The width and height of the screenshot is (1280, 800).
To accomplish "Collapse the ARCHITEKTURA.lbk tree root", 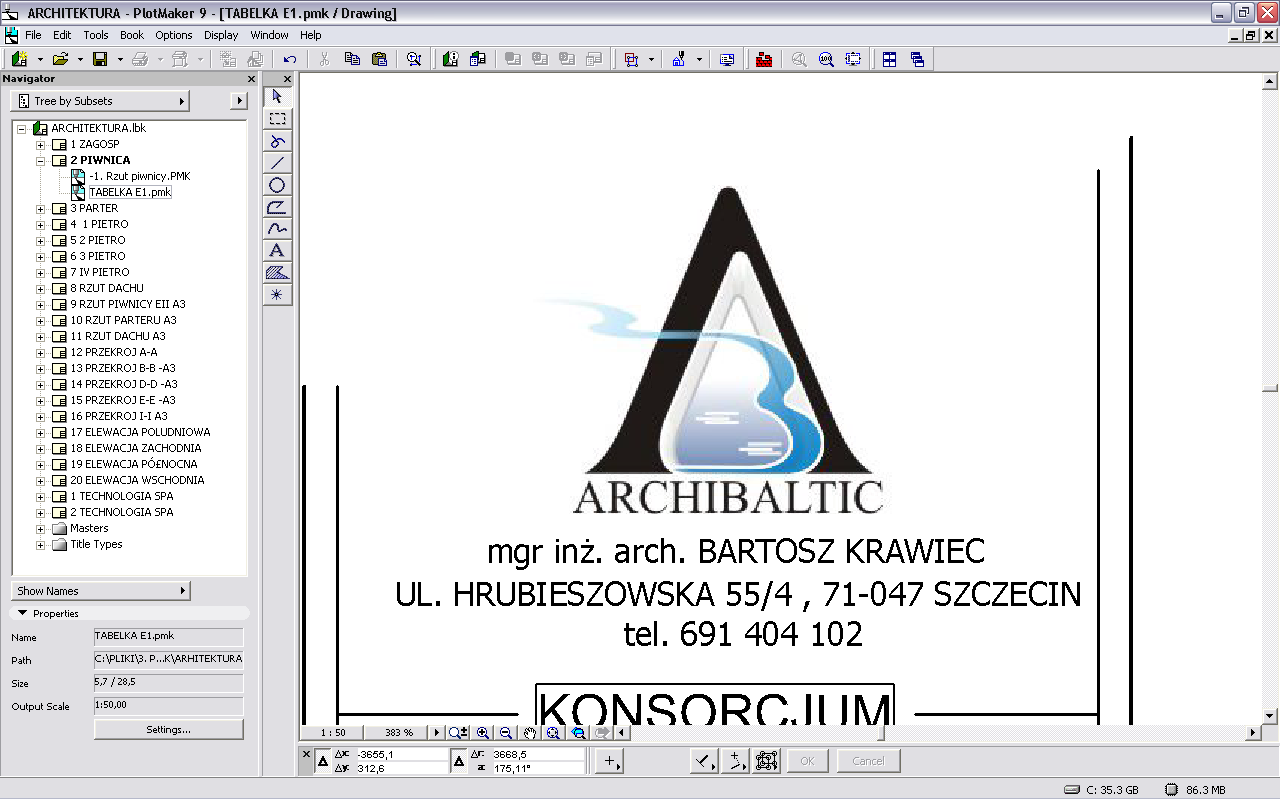I will click(22, 128).
